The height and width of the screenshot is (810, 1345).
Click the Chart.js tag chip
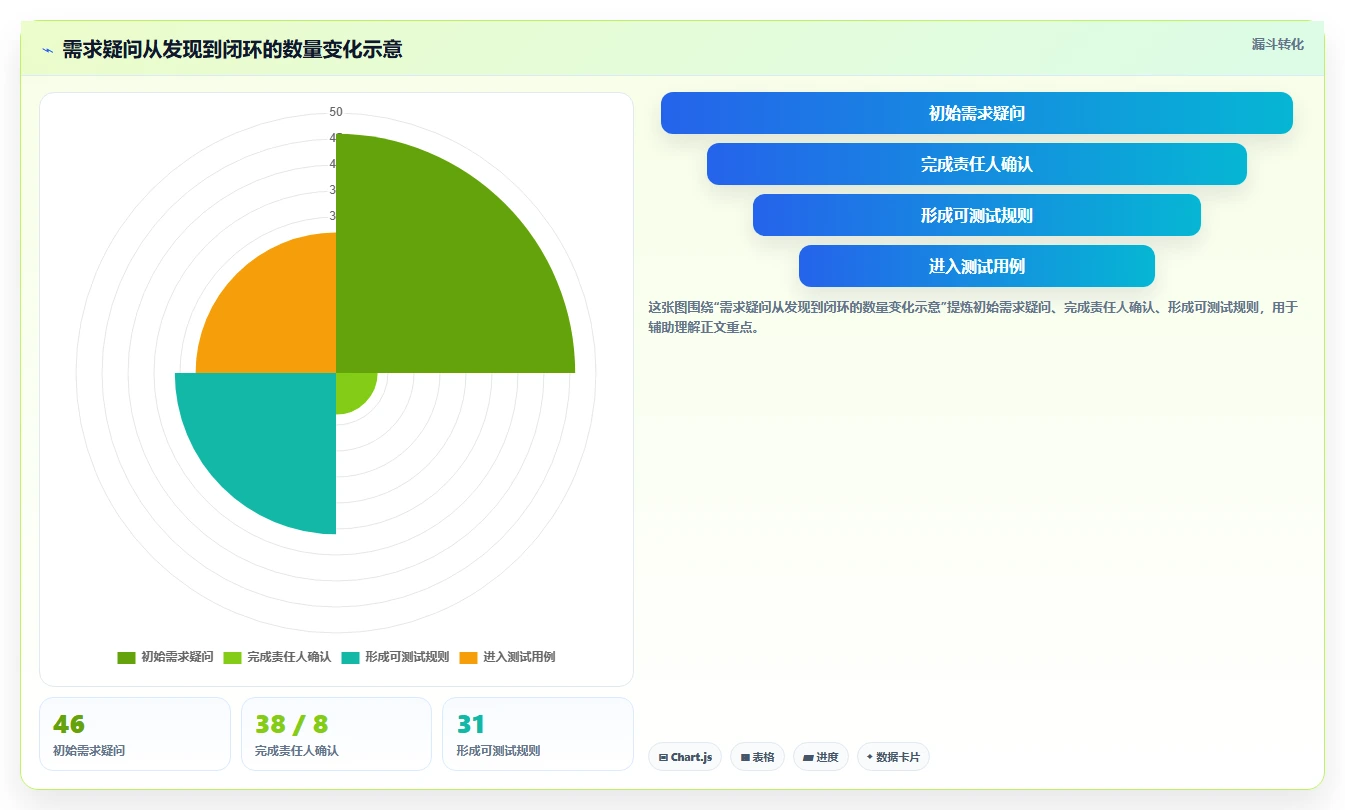tap(685, 757)
